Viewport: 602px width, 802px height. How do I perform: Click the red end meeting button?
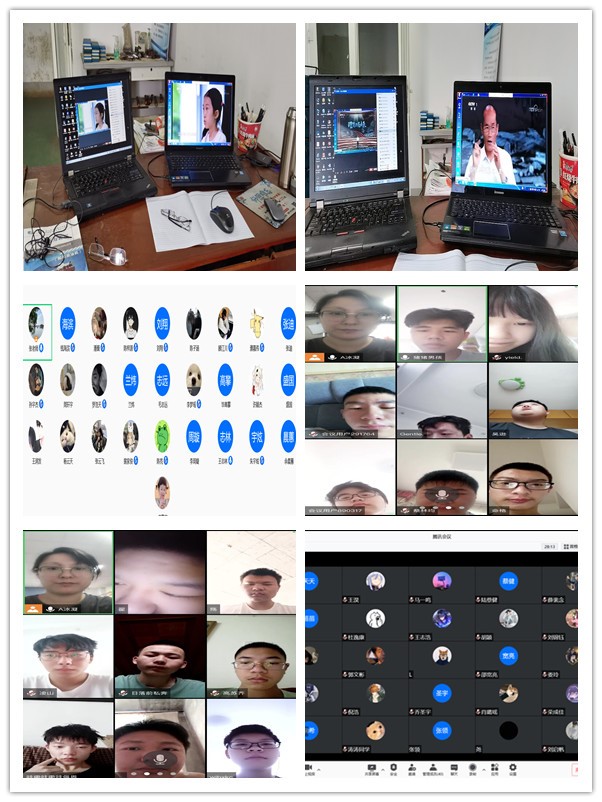[x=574, y=769]
